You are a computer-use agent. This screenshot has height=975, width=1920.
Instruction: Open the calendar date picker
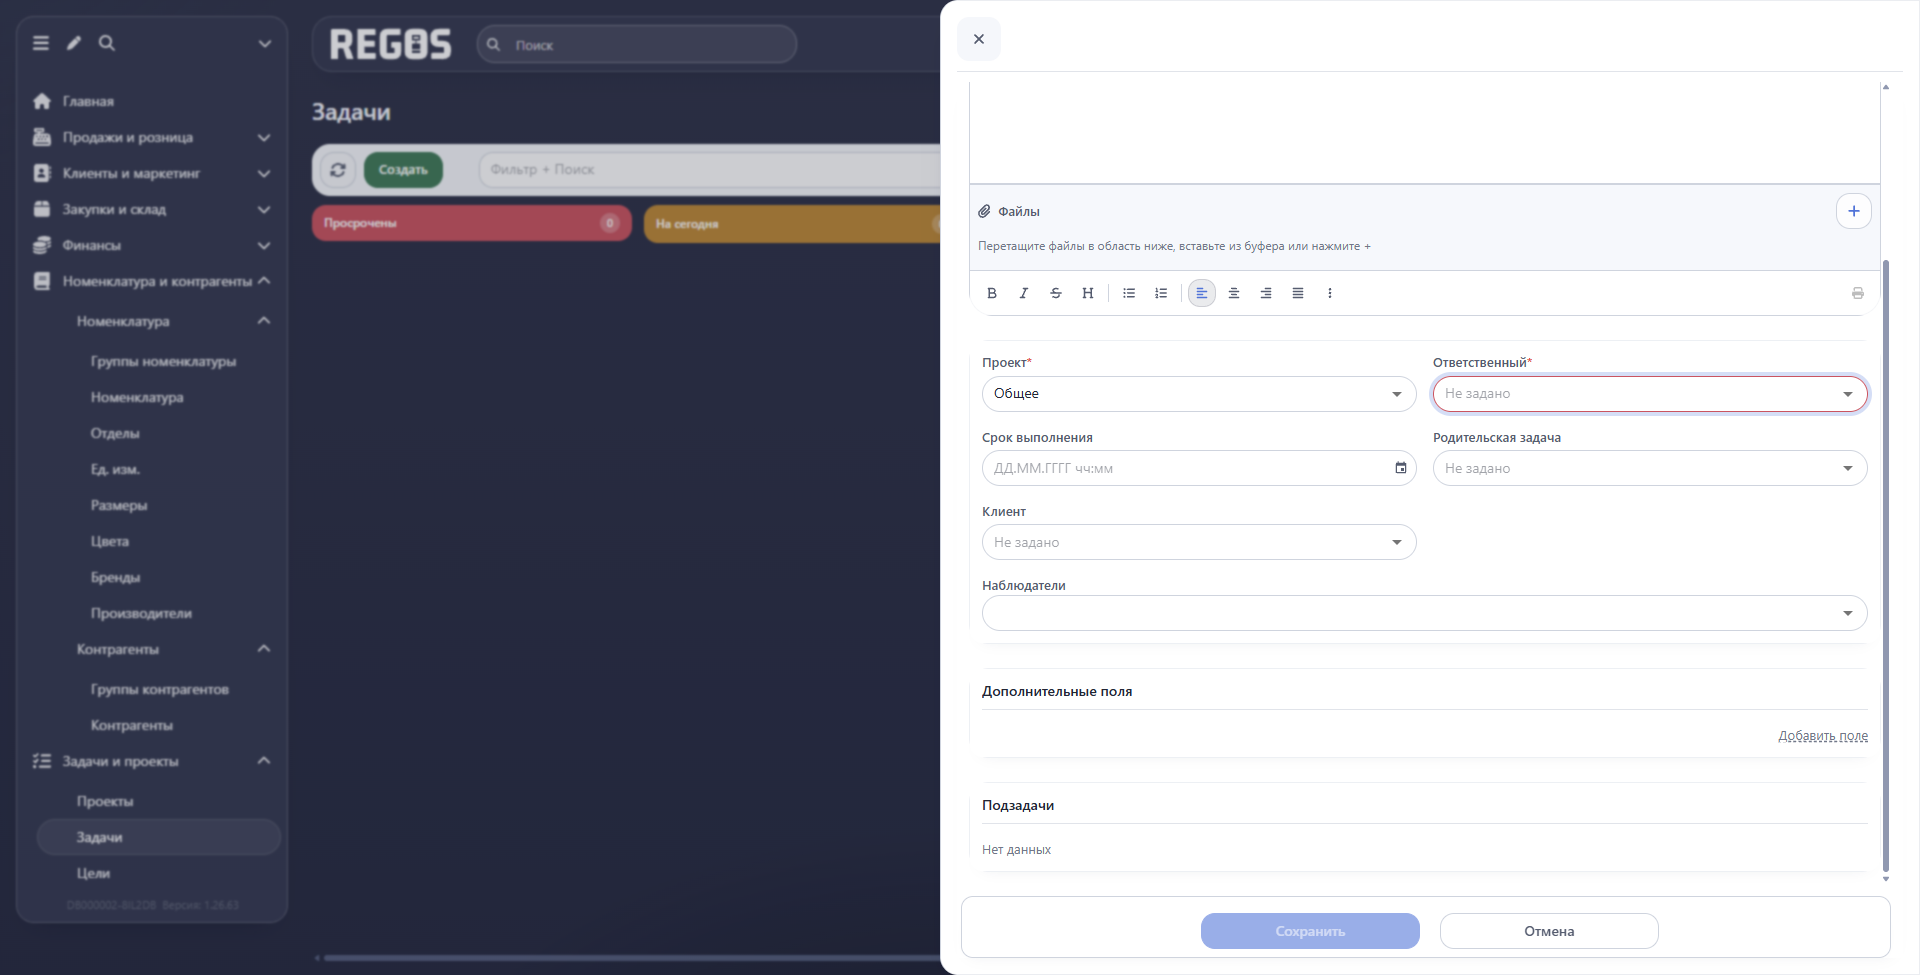(x=1401, y=468)
